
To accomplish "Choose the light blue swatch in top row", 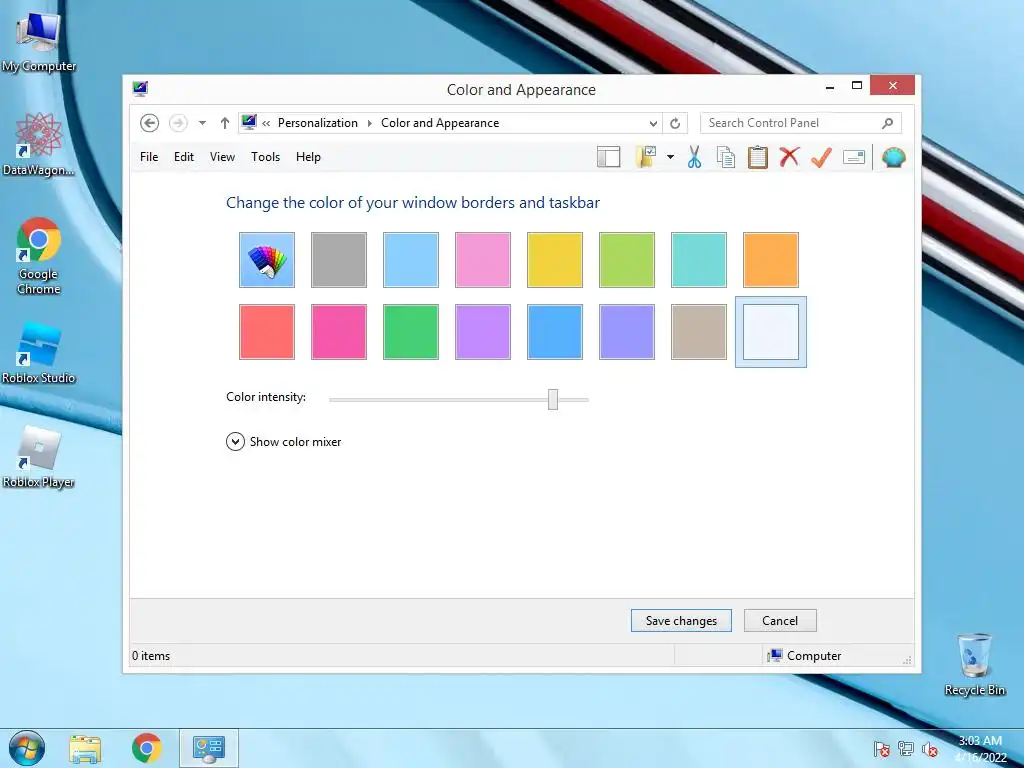I will click(411, 260).
